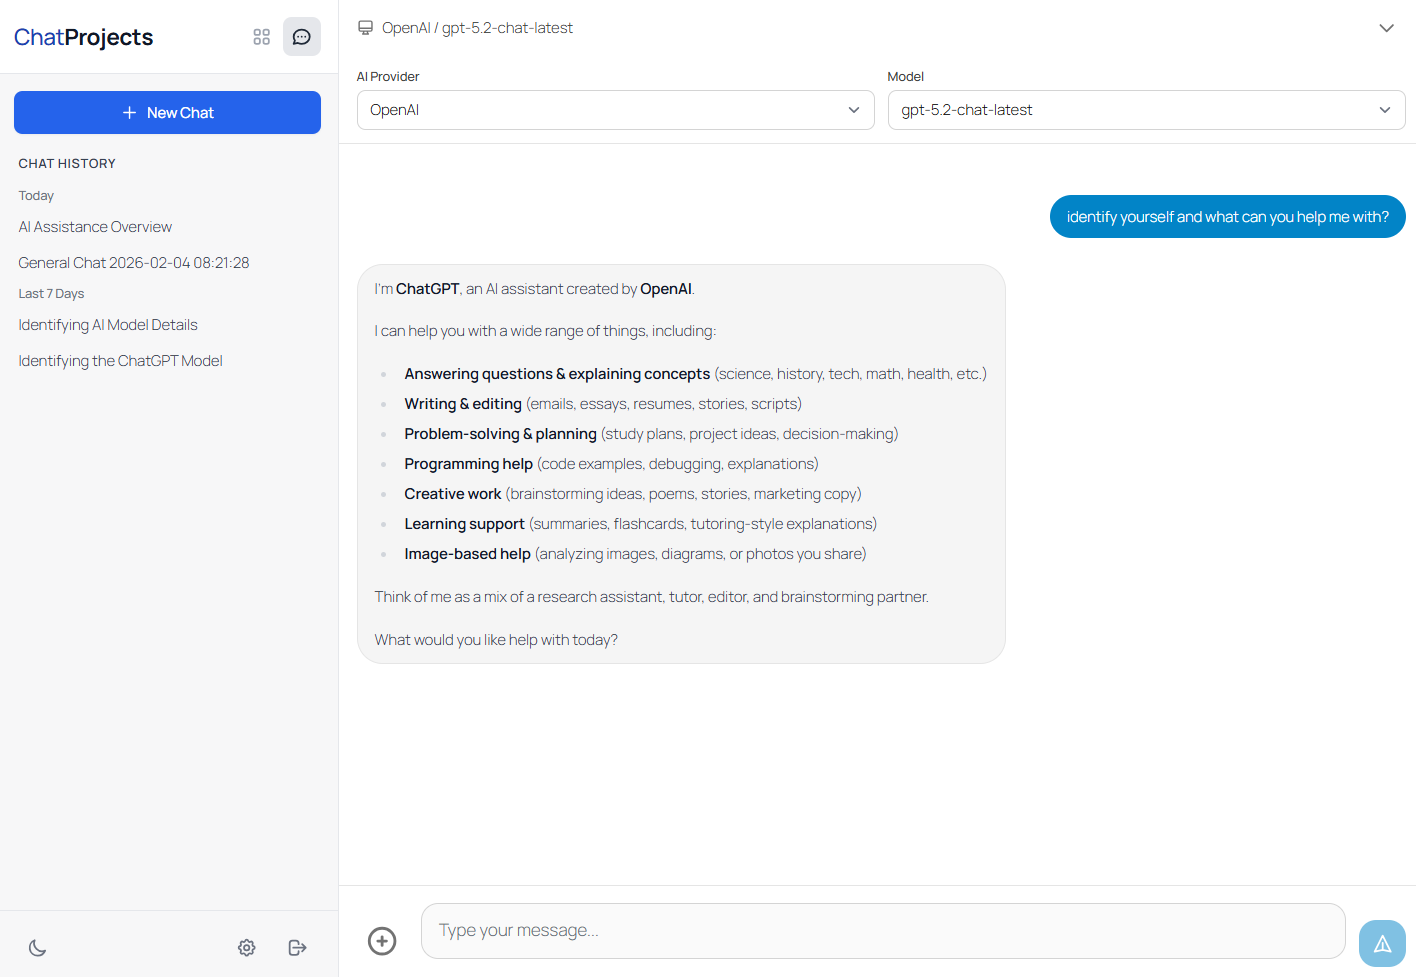Open General Chat 2026-02-04 08:21:28
The image size is (1416, 977).
coord(134,263)
